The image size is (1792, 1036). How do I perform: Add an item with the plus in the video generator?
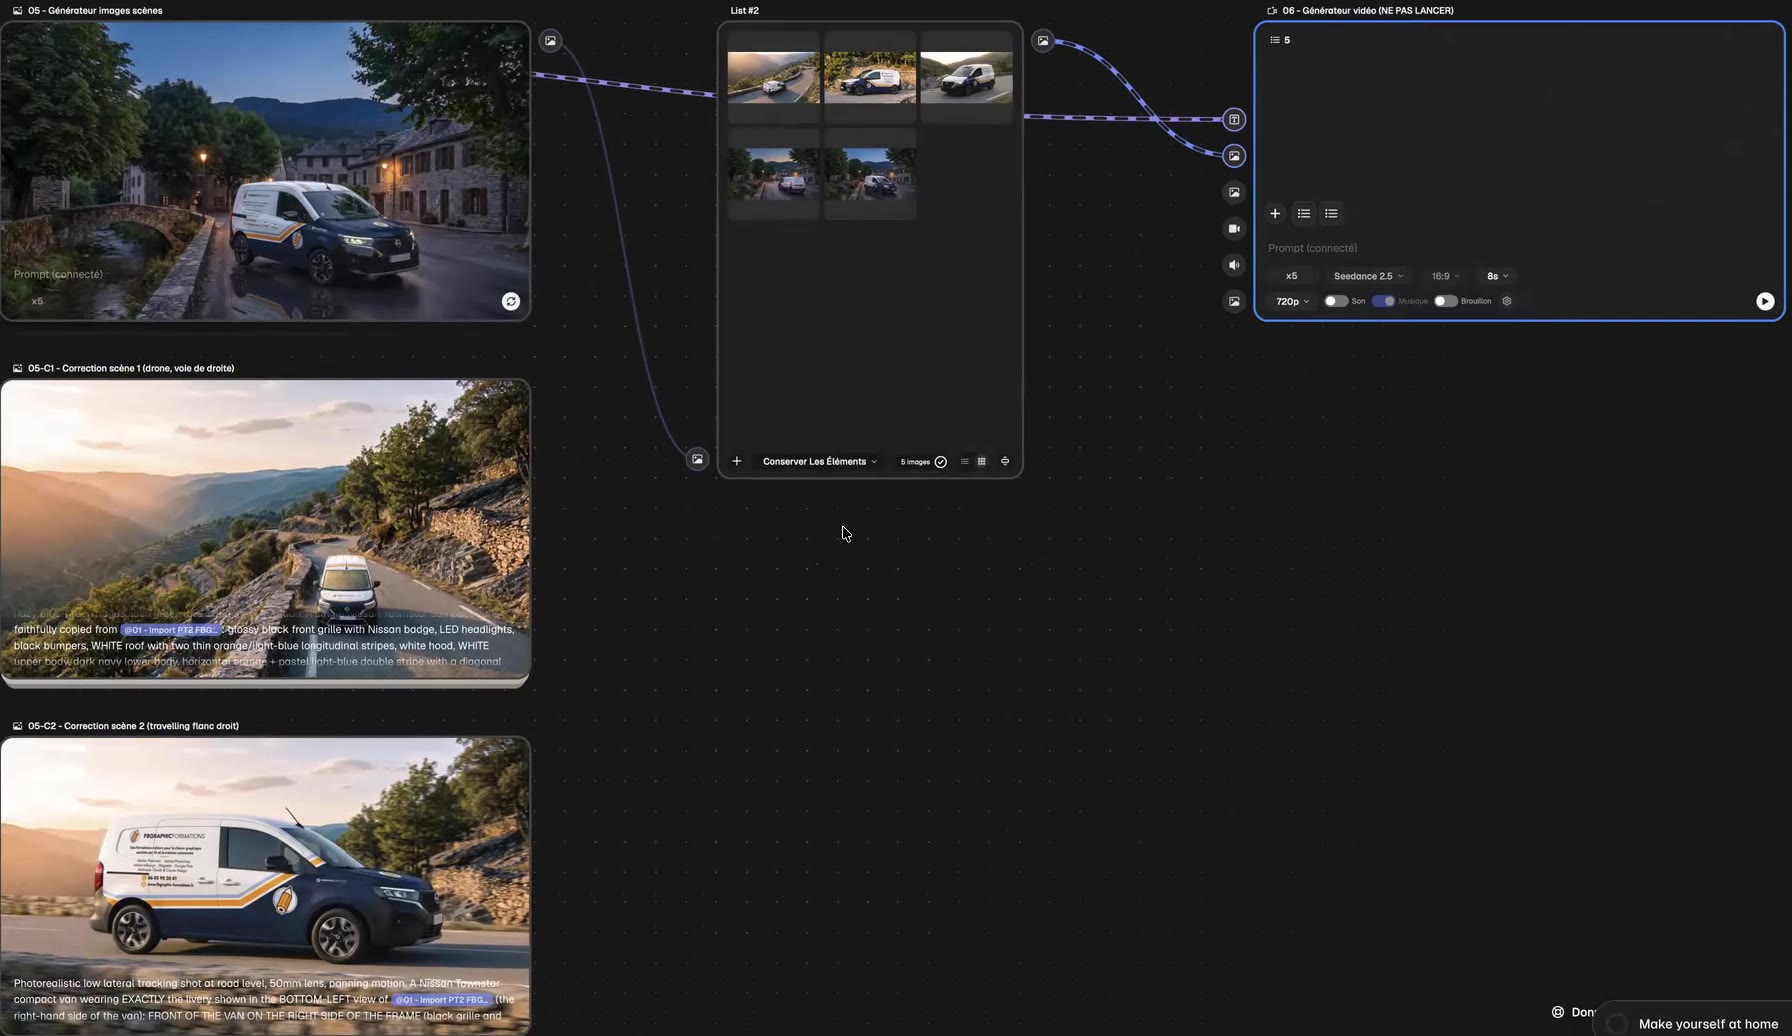click(x=1275, y=213)
